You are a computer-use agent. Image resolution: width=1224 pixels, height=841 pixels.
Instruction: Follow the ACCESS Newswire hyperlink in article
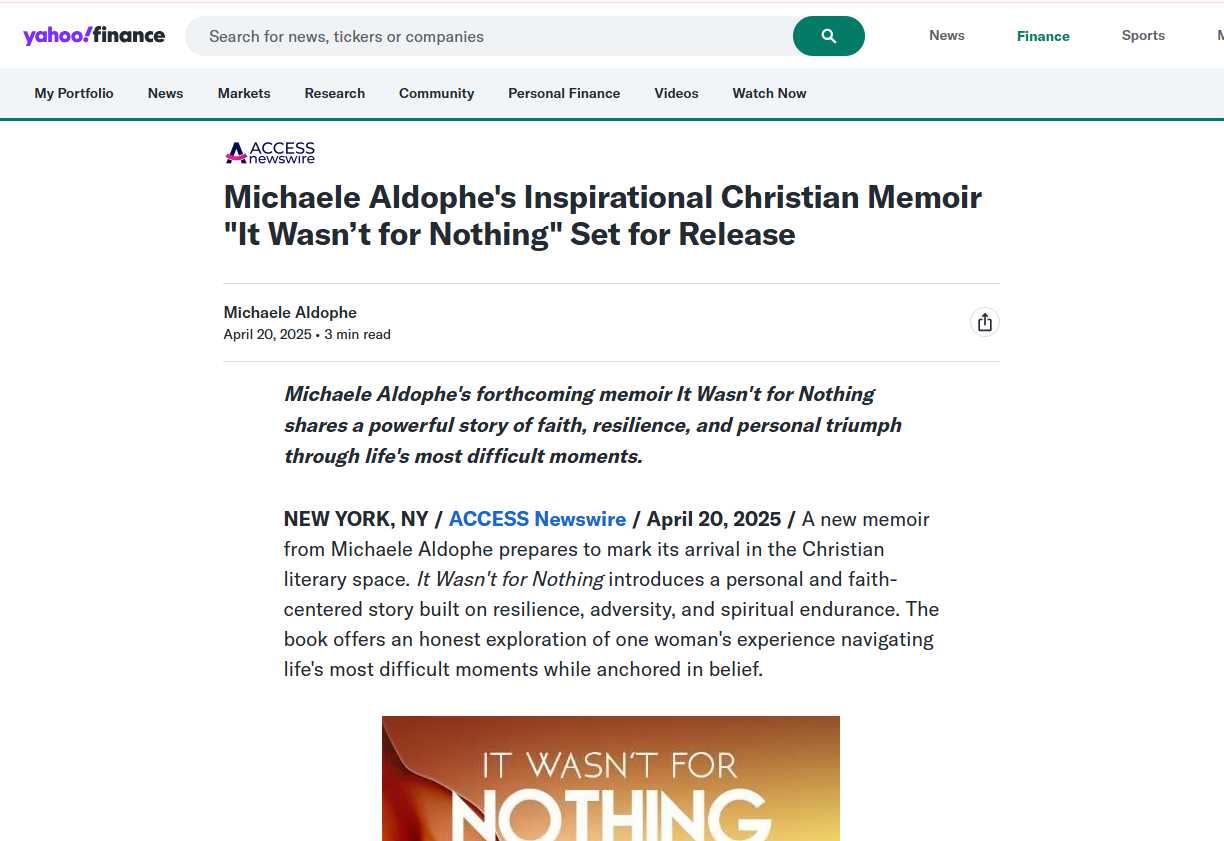point(537,519)
